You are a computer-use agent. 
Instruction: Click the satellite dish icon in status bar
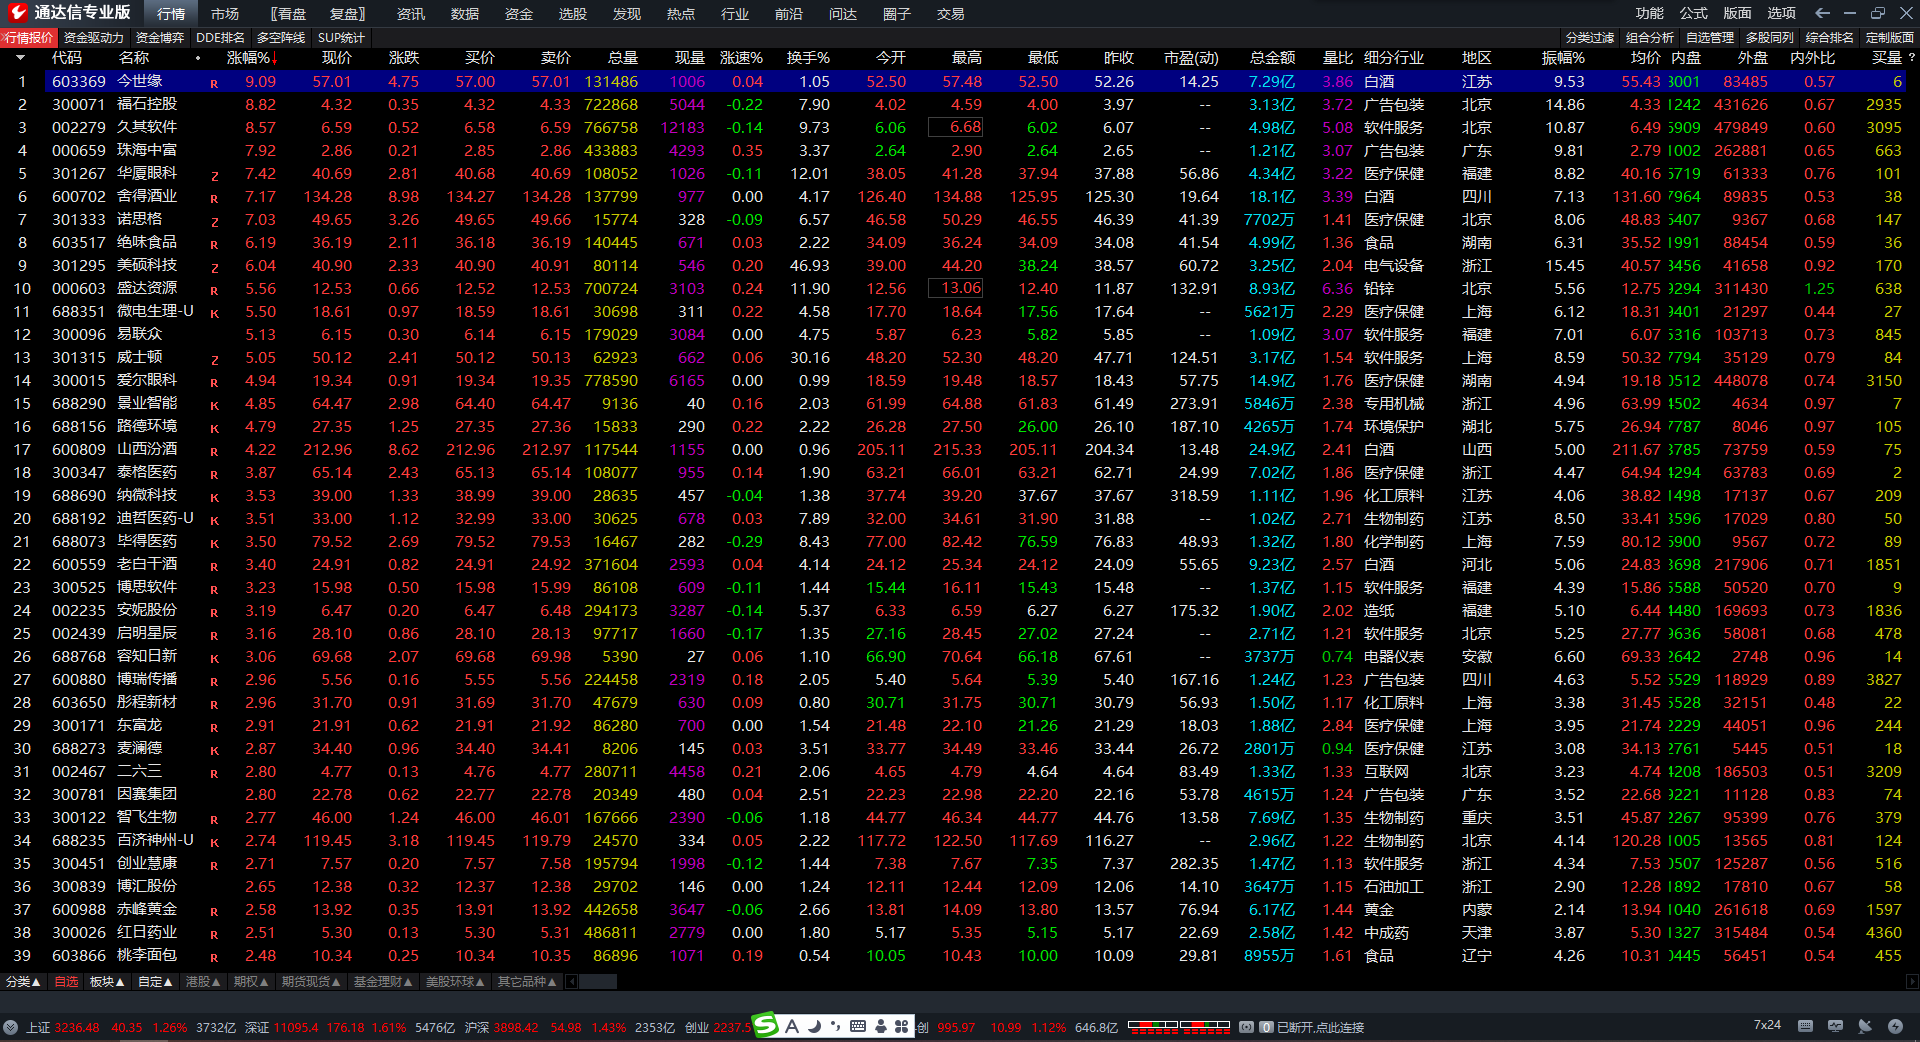(x=1865, y=1026)
